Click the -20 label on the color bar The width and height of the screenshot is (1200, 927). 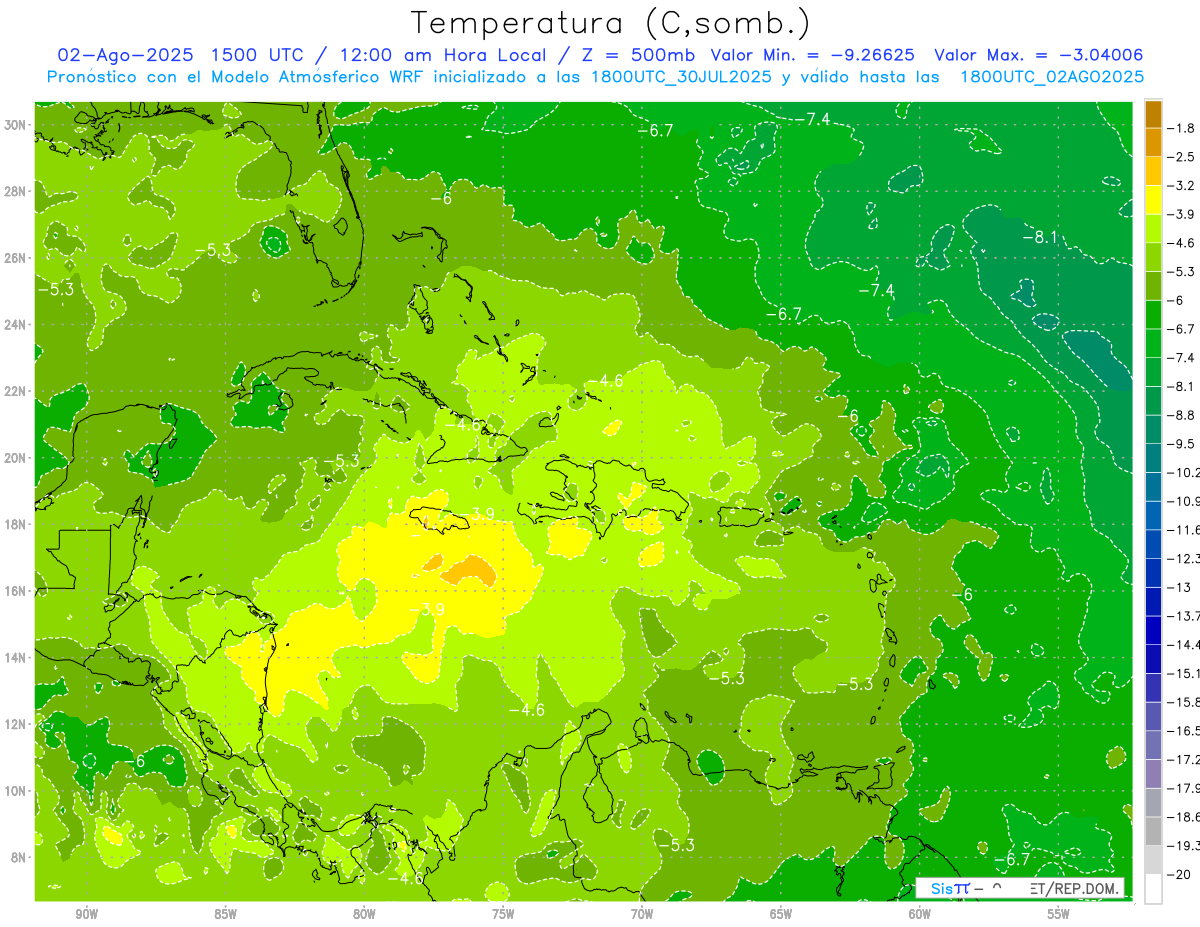[1178, 874]
